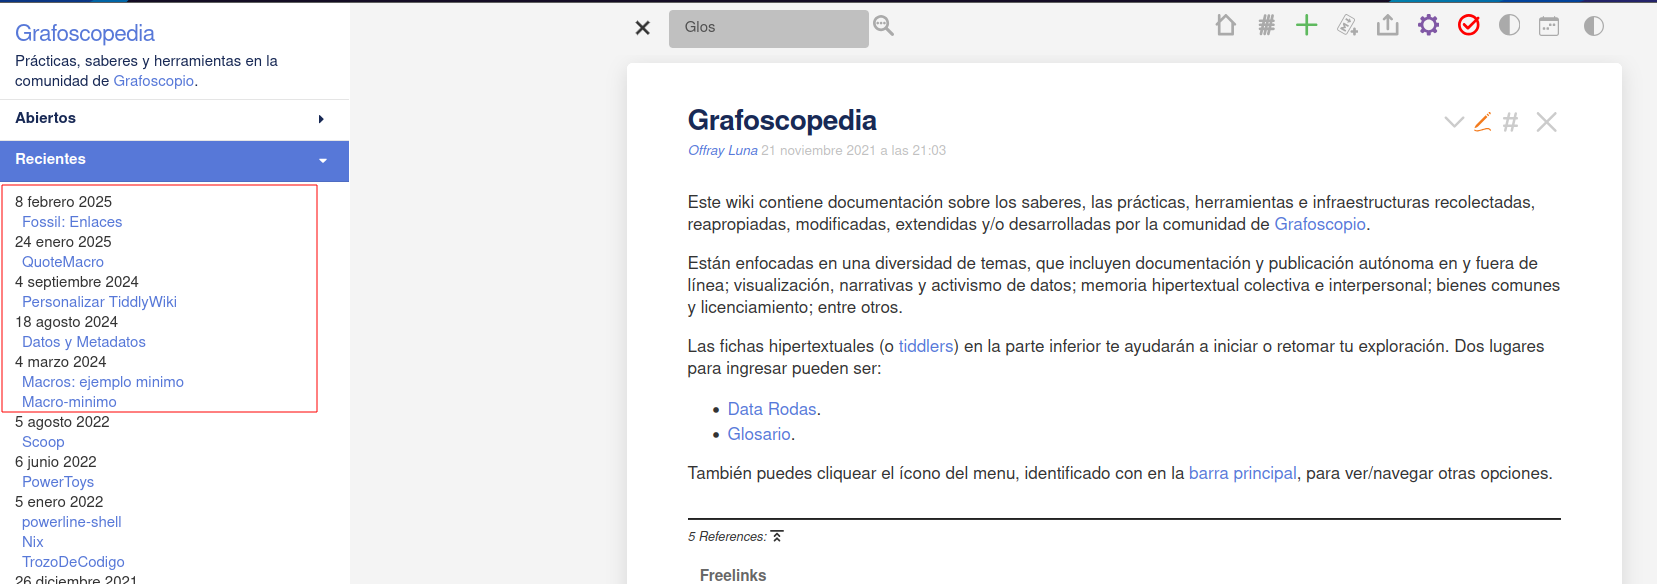1657x584 pixels.
Task: Open TrozoDeCodigo recent entry
Action: point(73,562)
